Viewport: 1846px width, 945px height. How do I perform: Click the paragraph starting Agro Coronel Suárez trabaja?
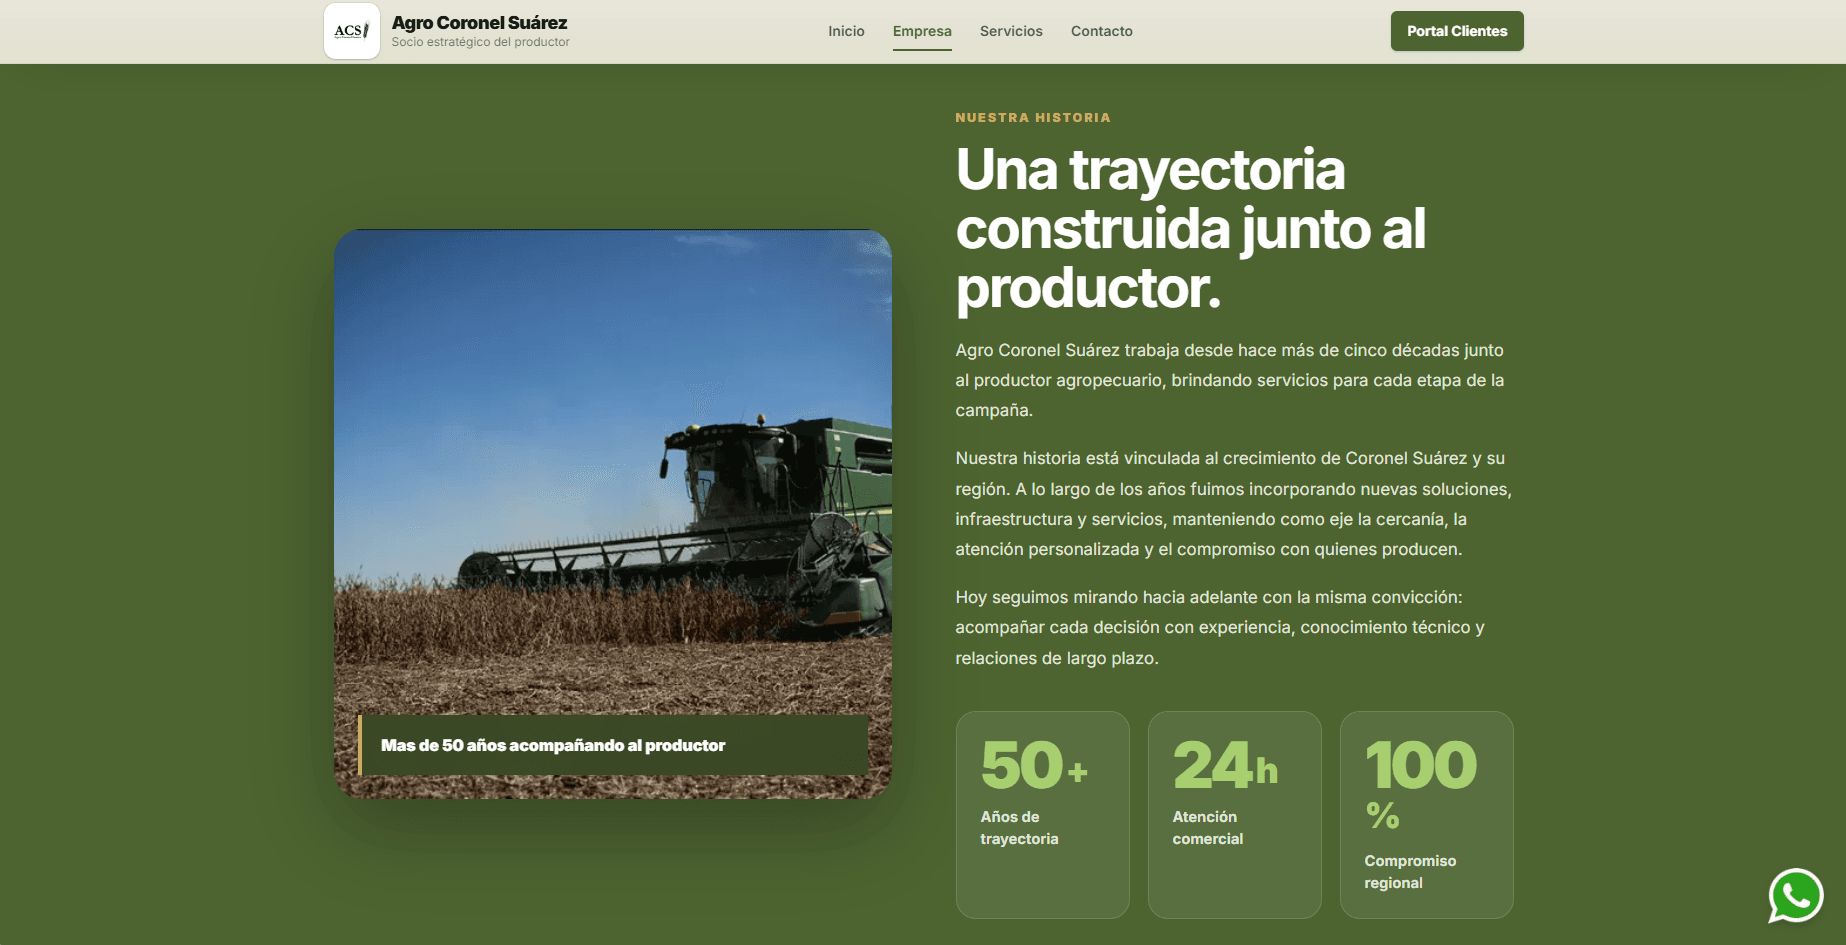[x=1230, y=380]
